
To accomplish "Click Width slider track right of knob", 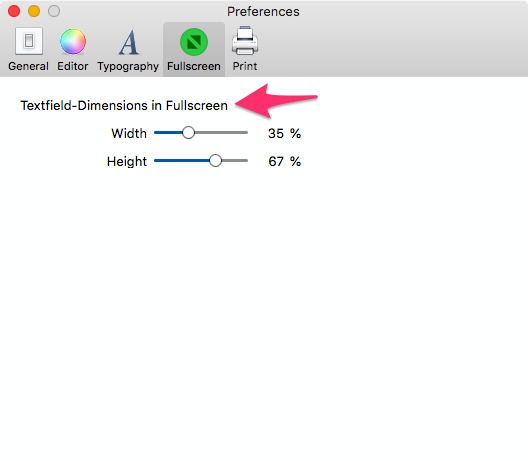I will pyautogui.click(x=221, y=133).
